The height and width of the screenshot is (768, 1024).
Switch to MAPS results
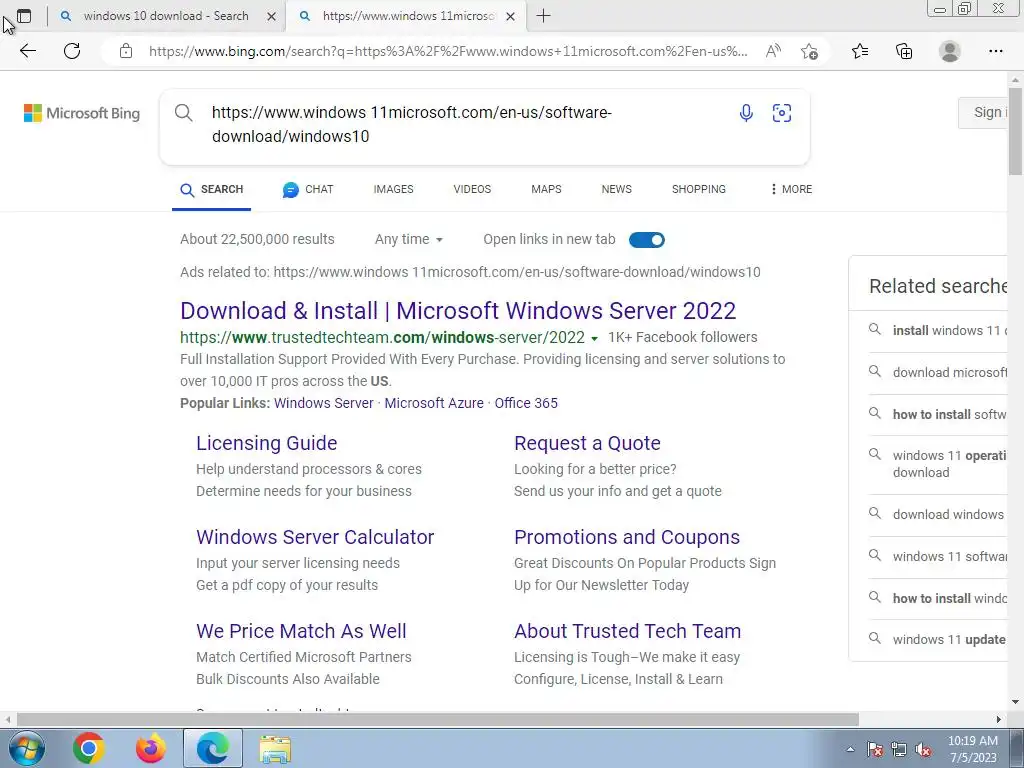point(546,189)
